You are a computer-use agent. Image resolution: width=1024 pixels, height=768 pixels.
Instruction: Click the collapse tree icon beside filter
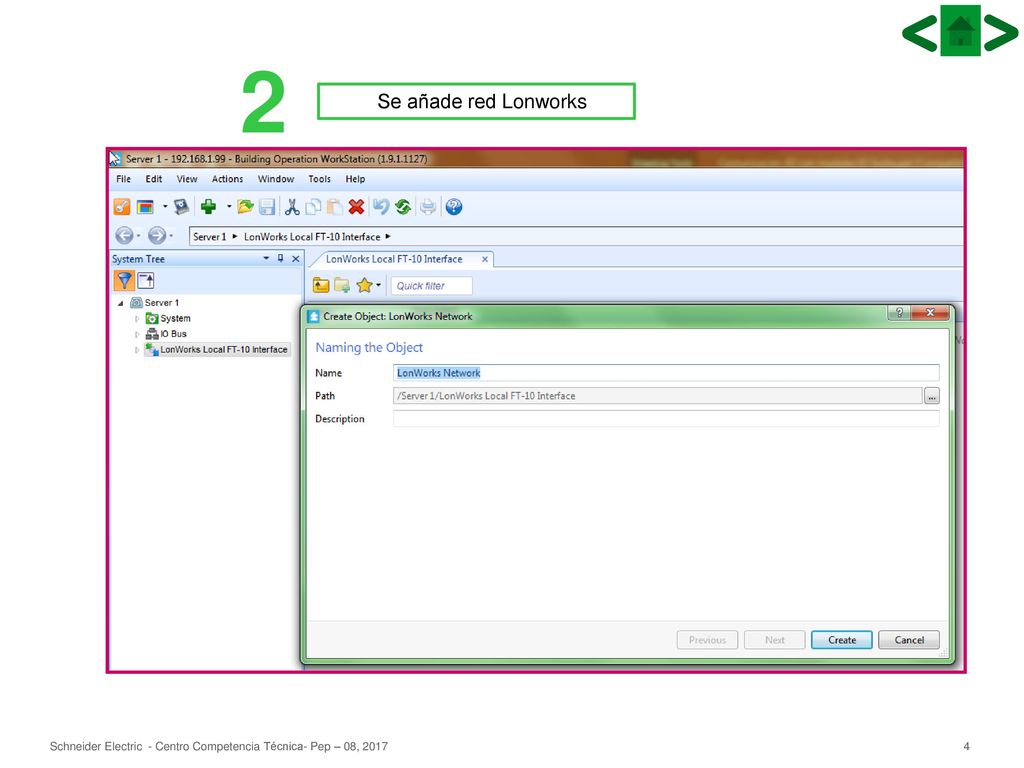tap(146, 281)
